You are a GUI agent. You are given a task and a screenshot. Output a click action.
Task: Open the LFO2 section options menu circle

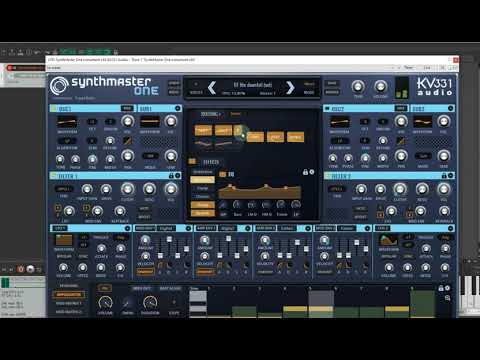451,228
